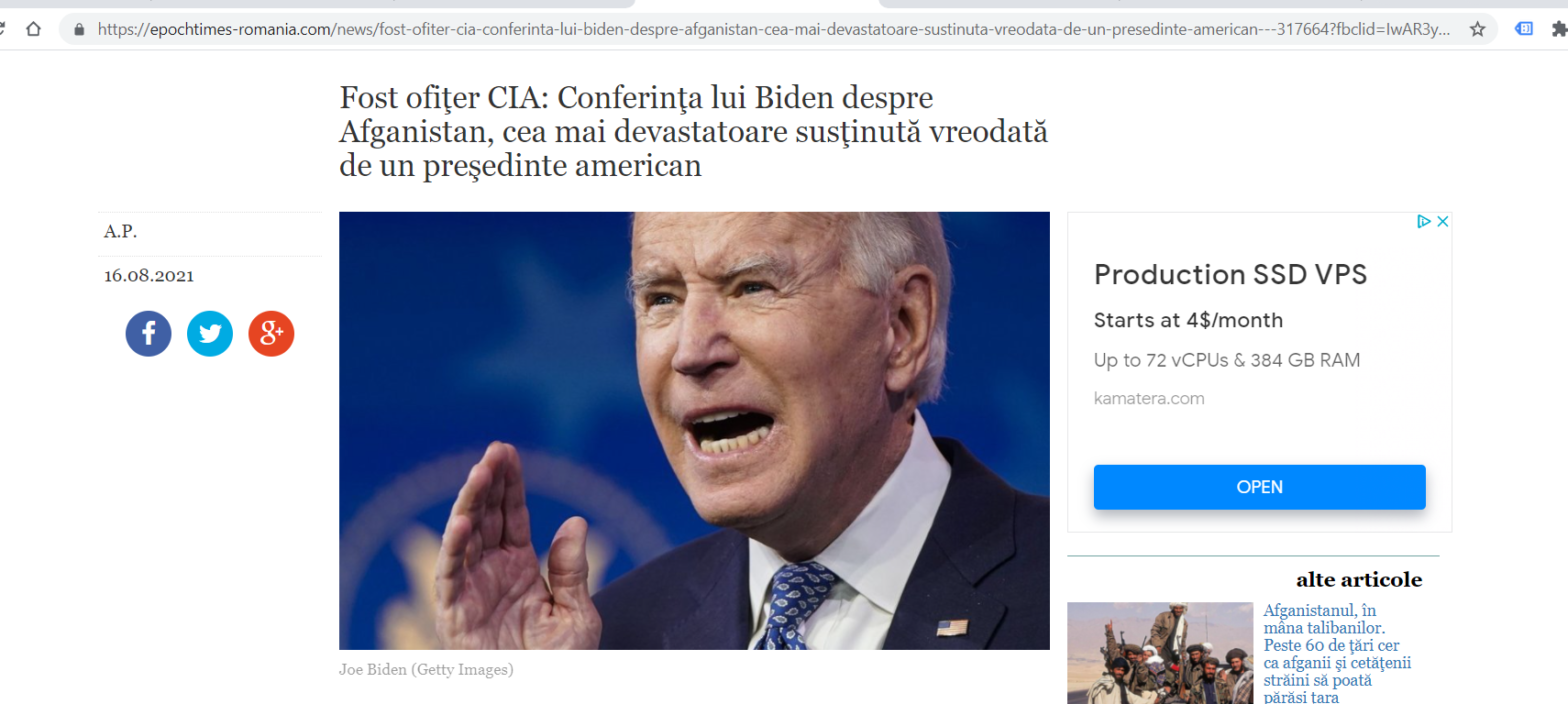The image size is (1568, 704).
Task: Open the browser extensions puzzle icon
Action: point(1560,29)
